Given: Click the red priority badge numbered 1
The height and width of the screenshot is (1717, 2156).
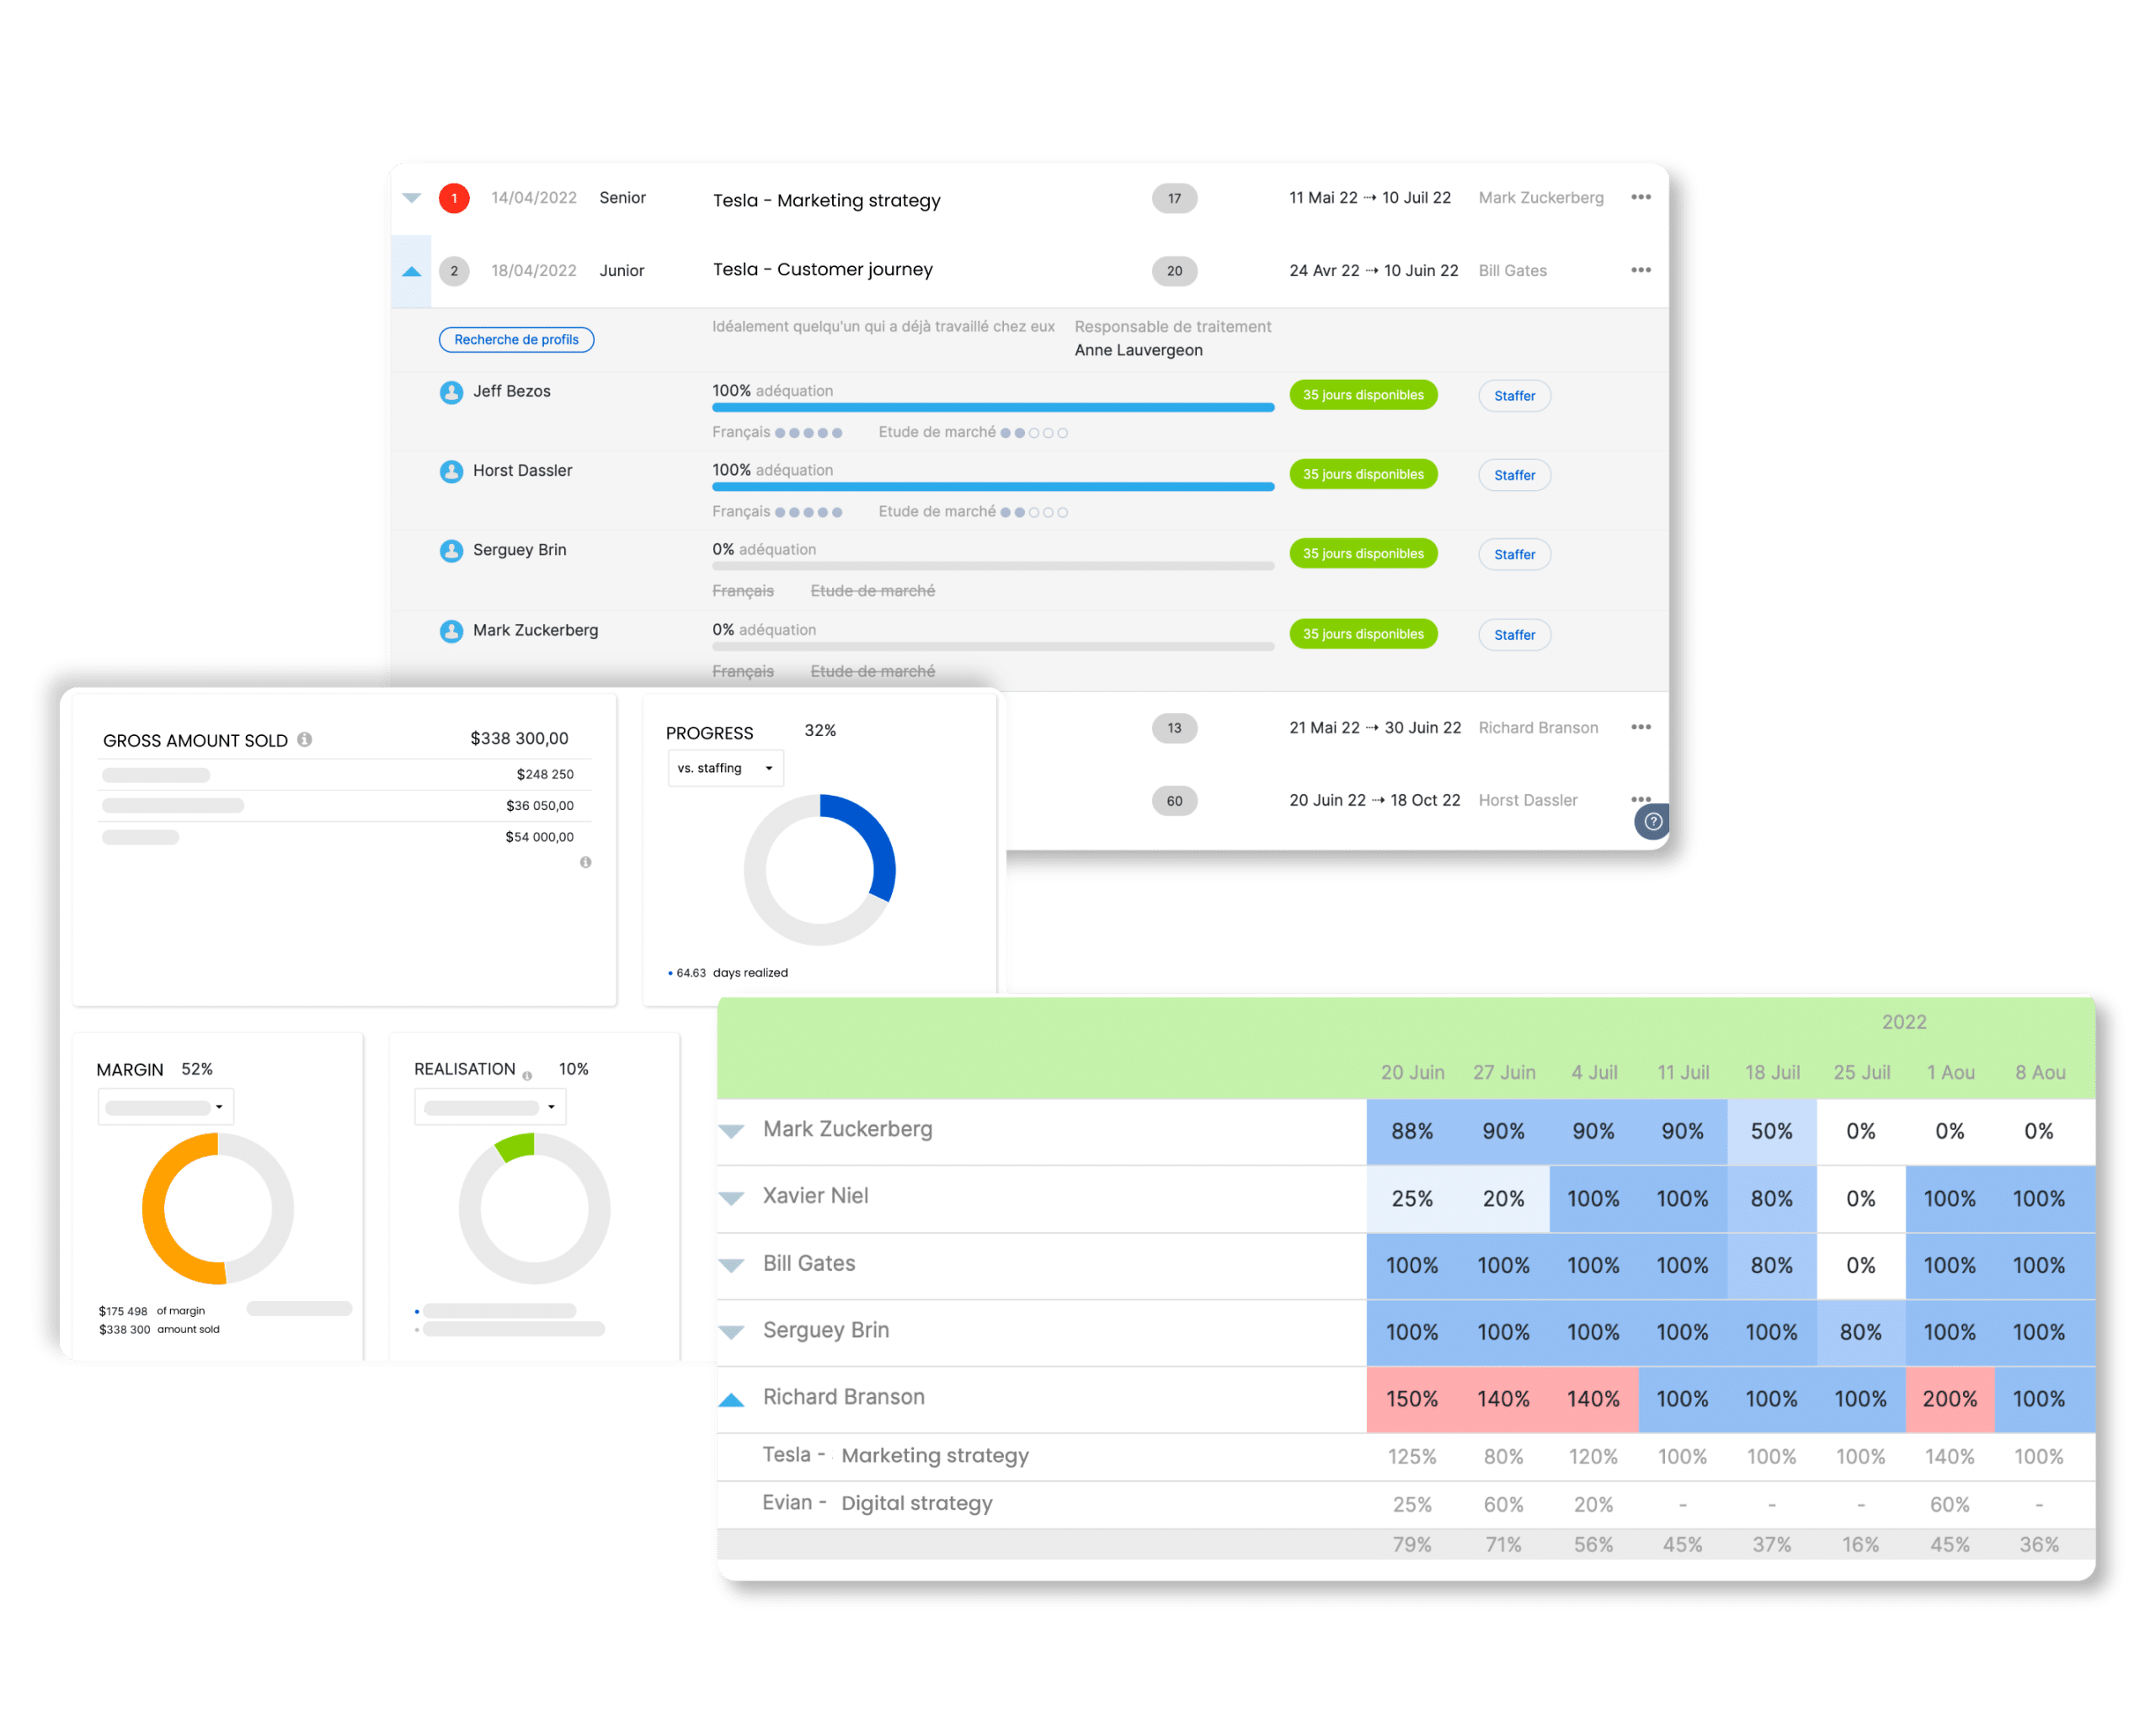Looking at the screenshot, I should 454,198.
